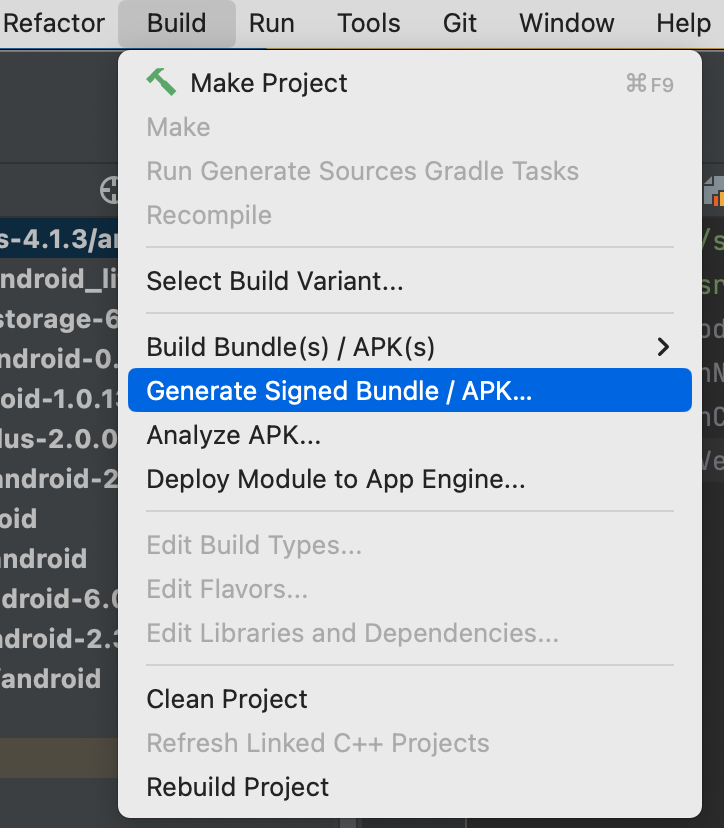Expand Build Bundle(s) / APK(s) submenu arrow

coord(662,347)
